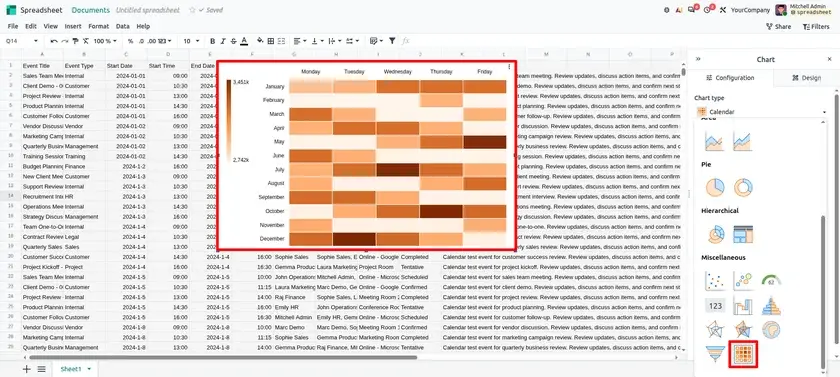Close the Chart side panel
The image size is (840, 377).
(829, 59)
